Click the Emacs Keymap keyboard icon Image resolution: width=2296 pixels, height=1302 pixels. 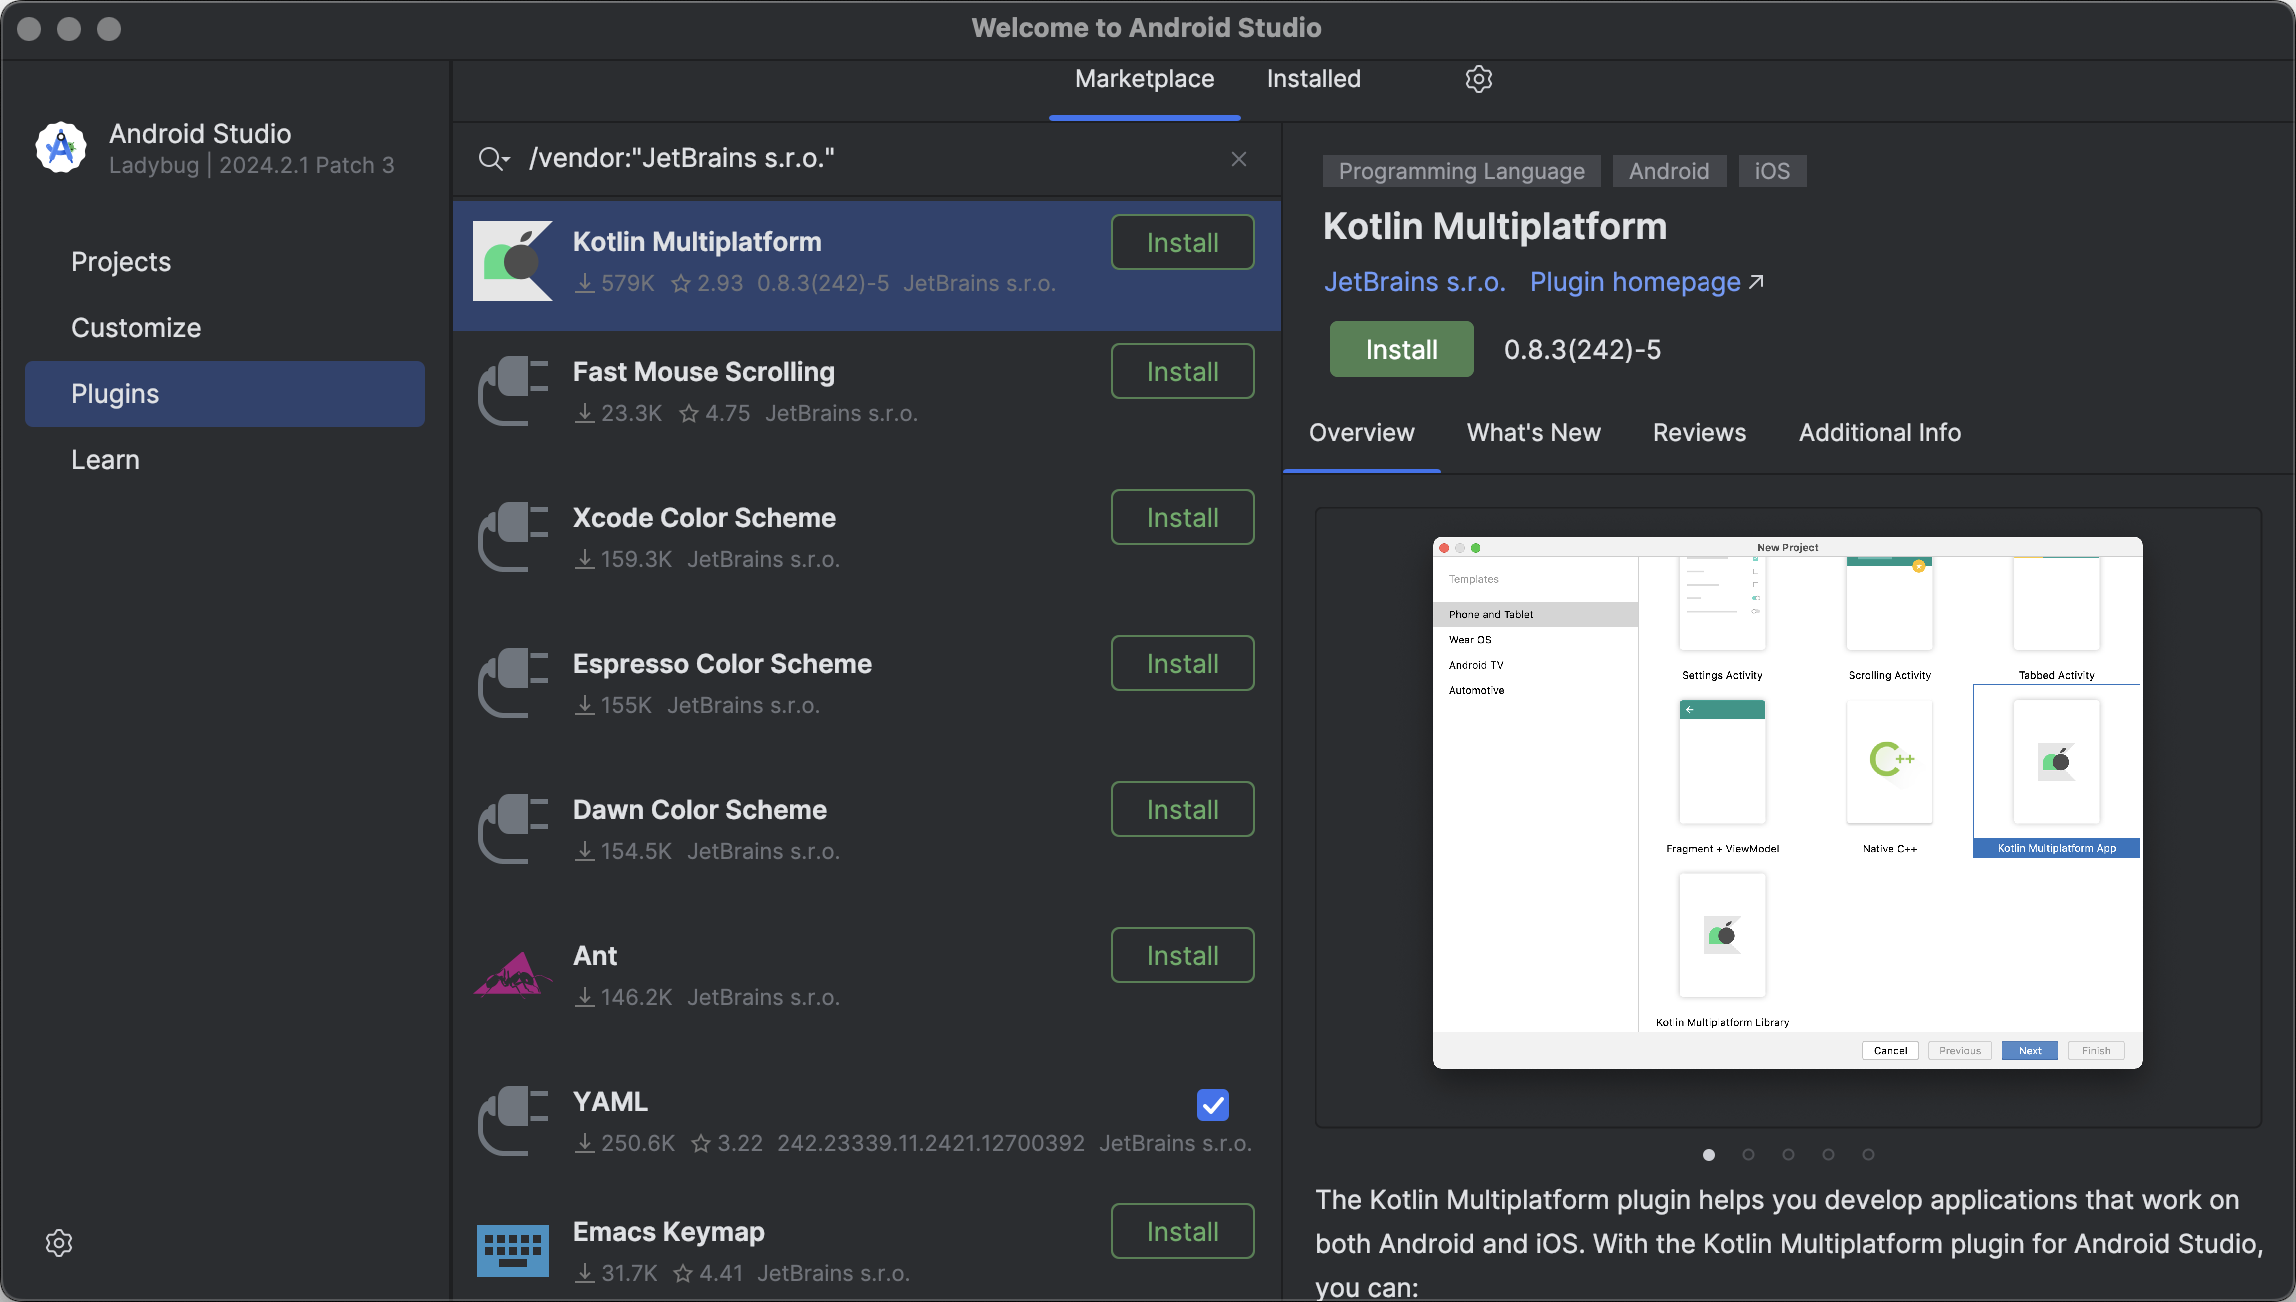click(x=513, y=1251)
